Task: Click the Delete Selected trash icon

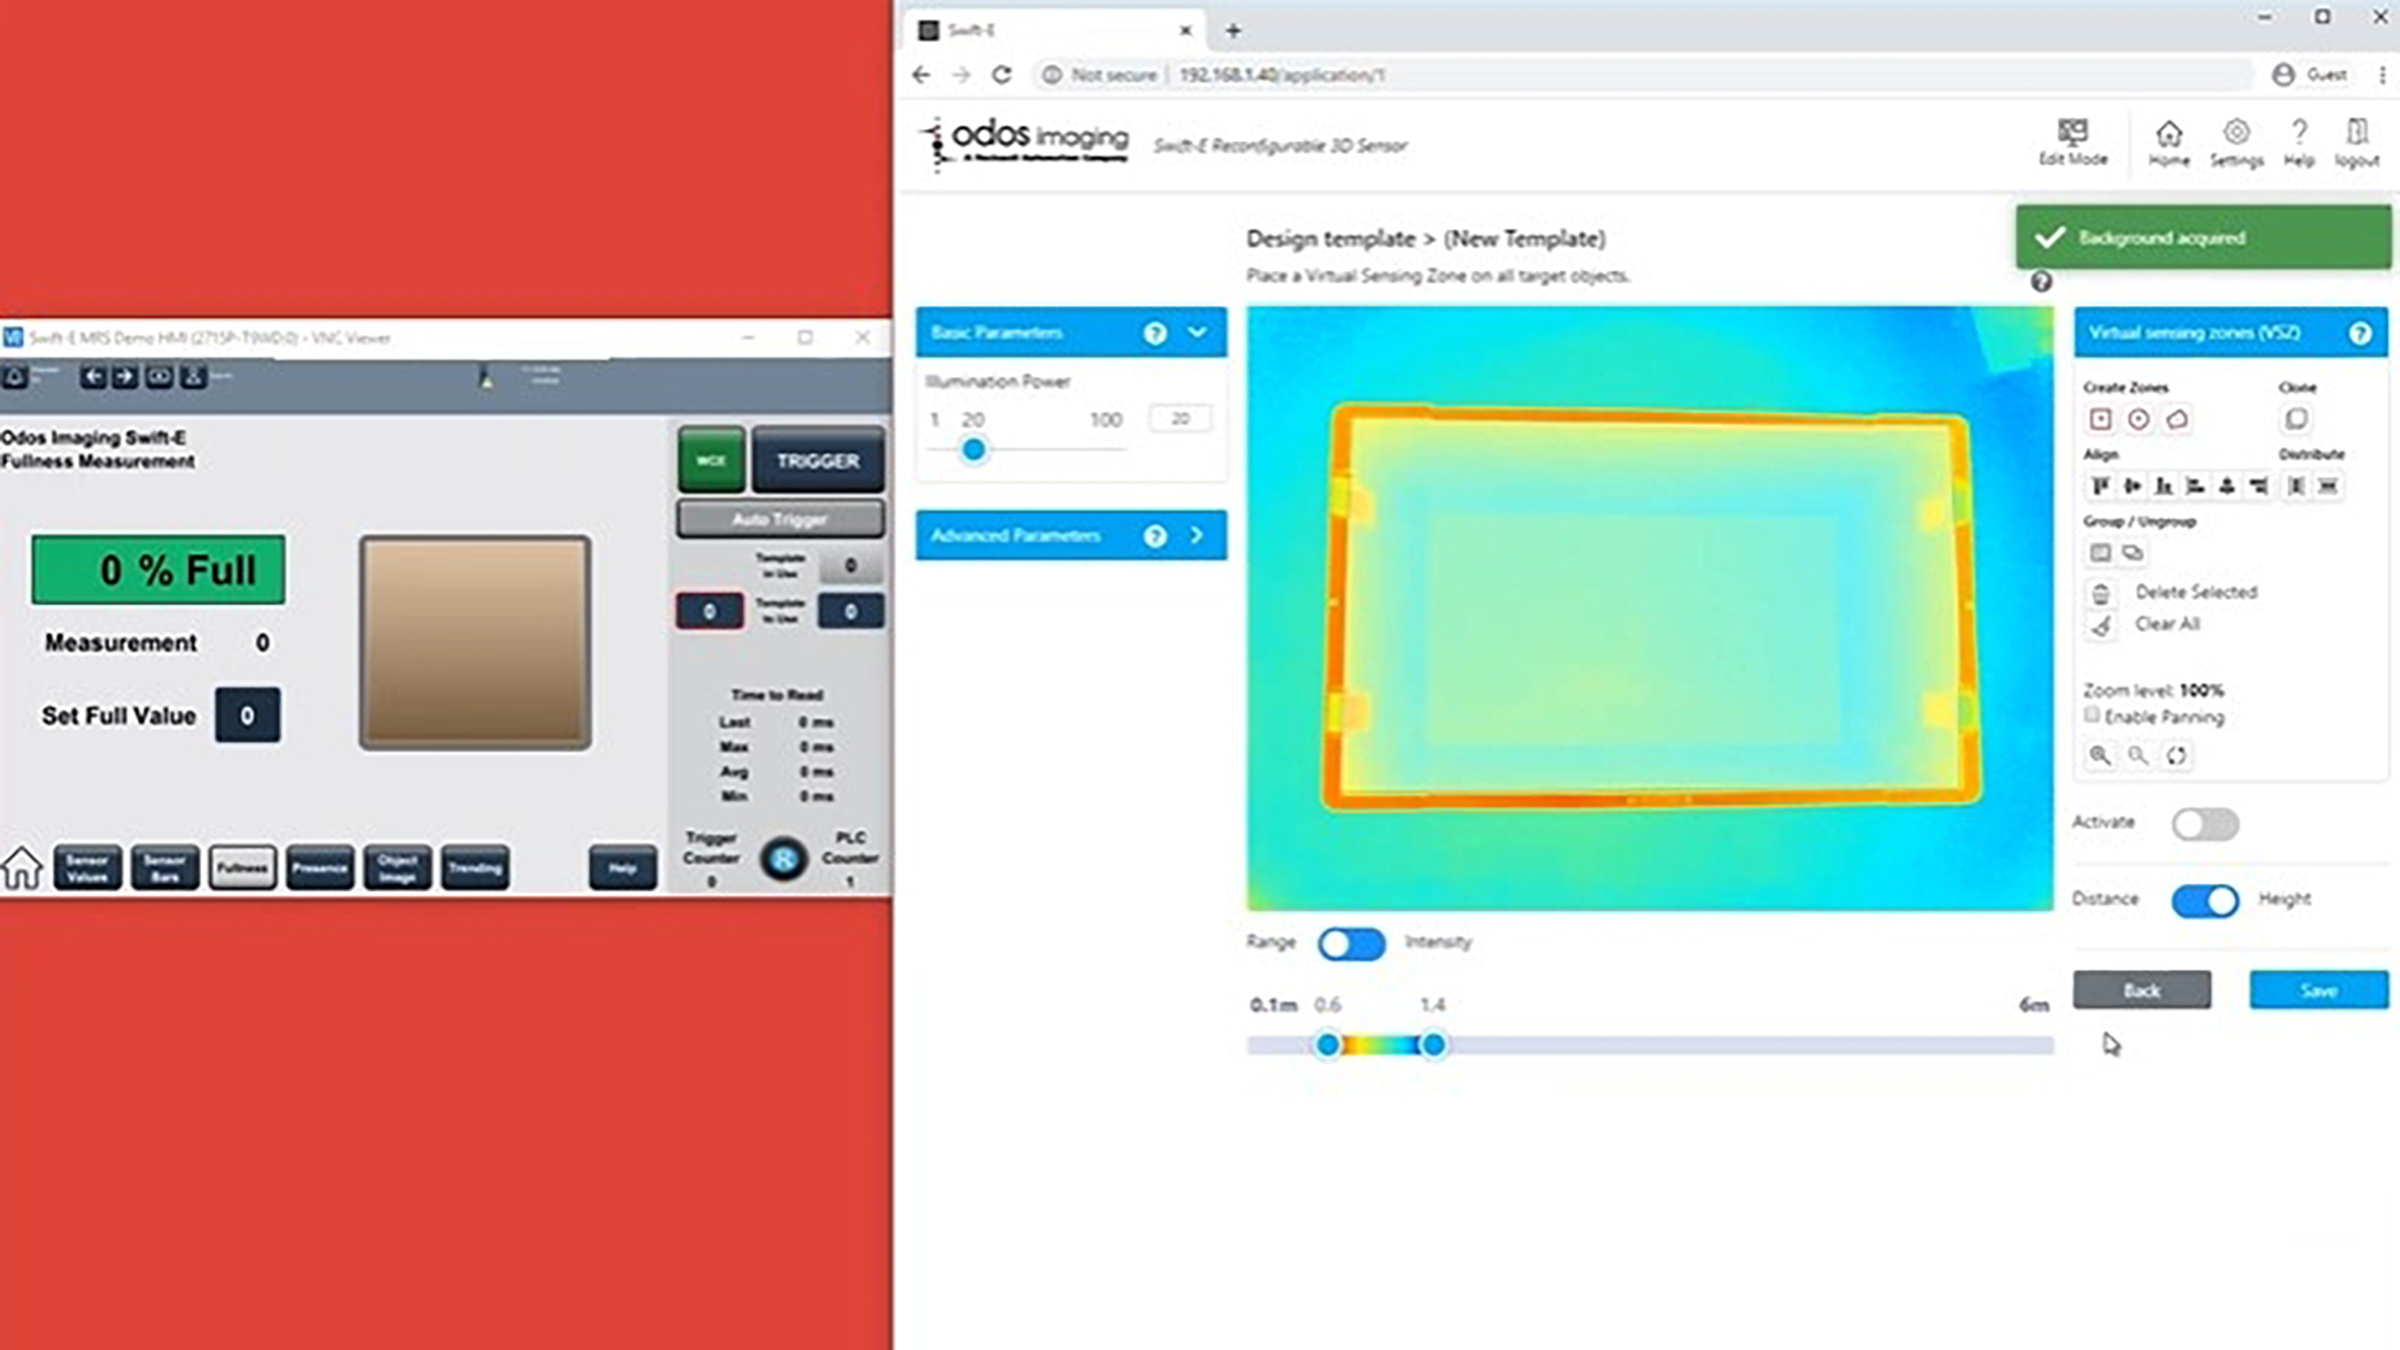Action: (2101, 593)
